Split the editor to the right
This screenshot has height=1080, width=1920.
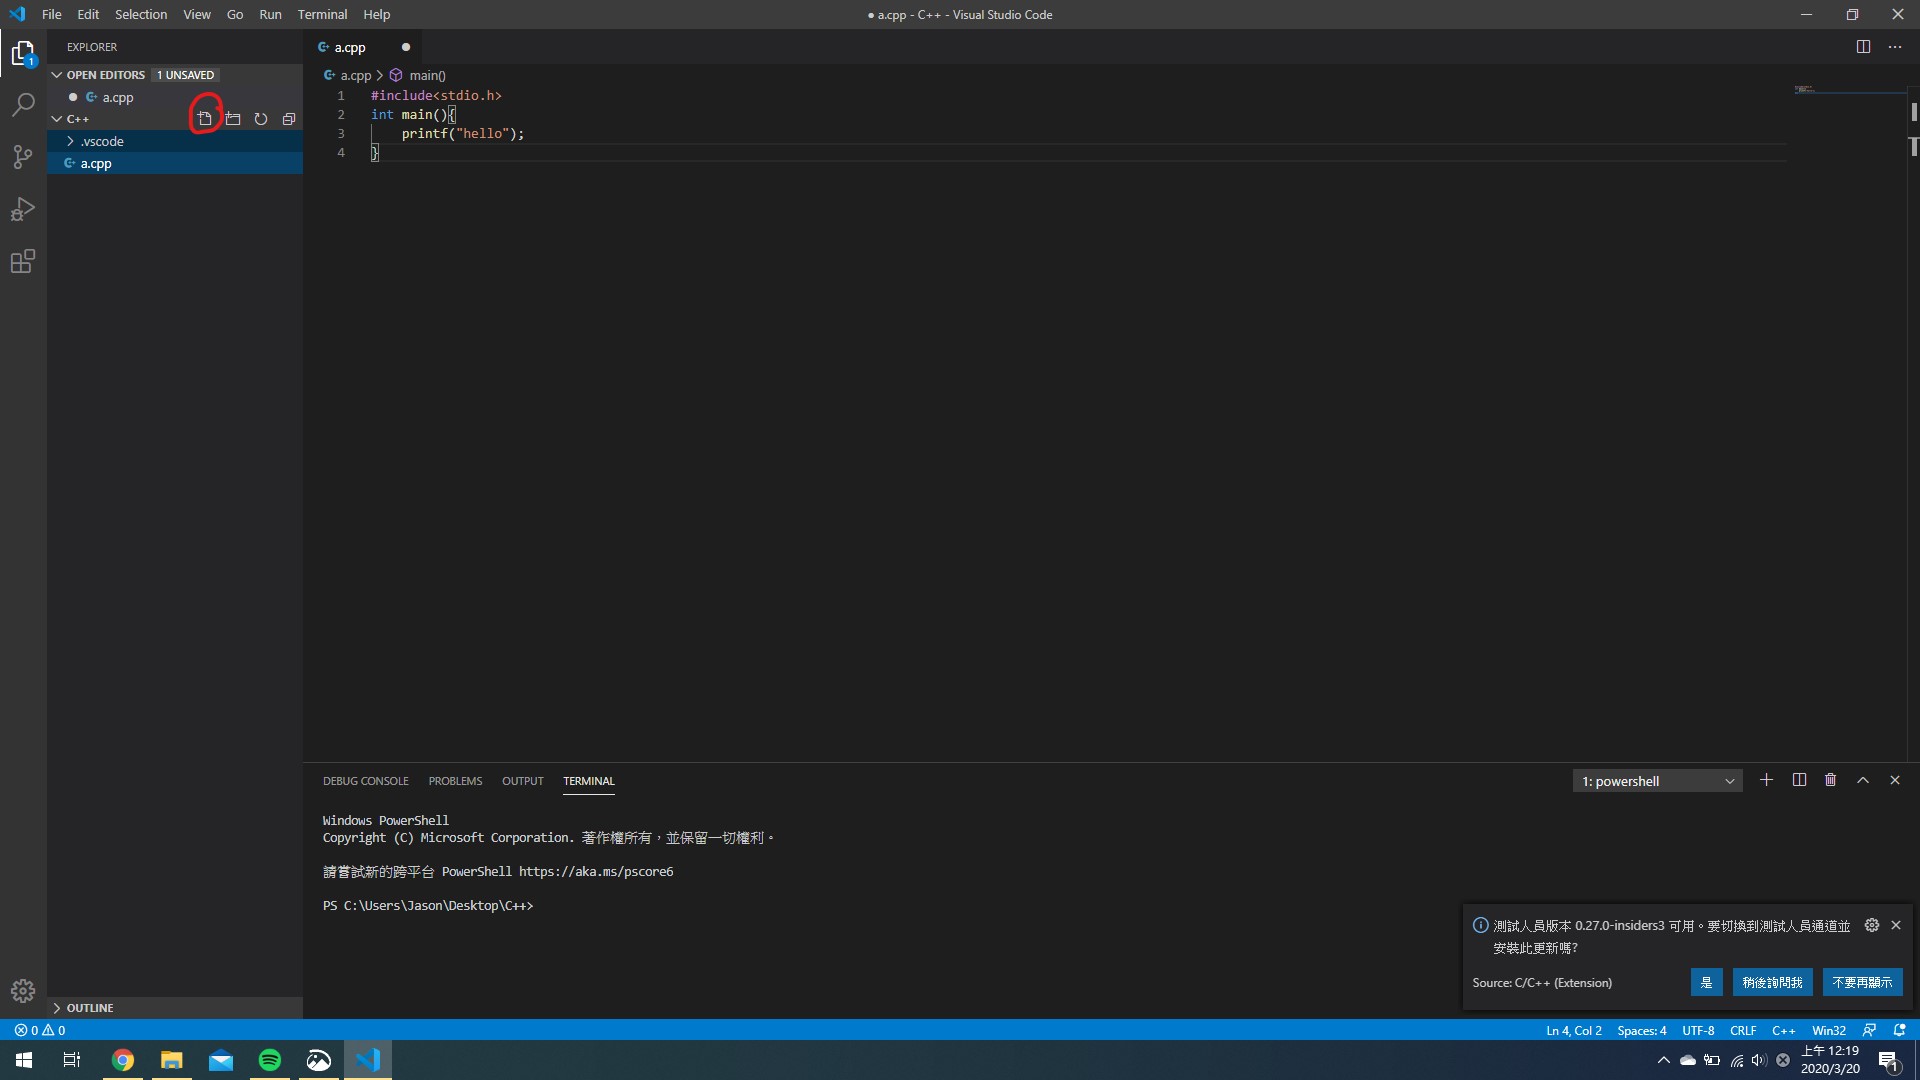pos(1863,47)
